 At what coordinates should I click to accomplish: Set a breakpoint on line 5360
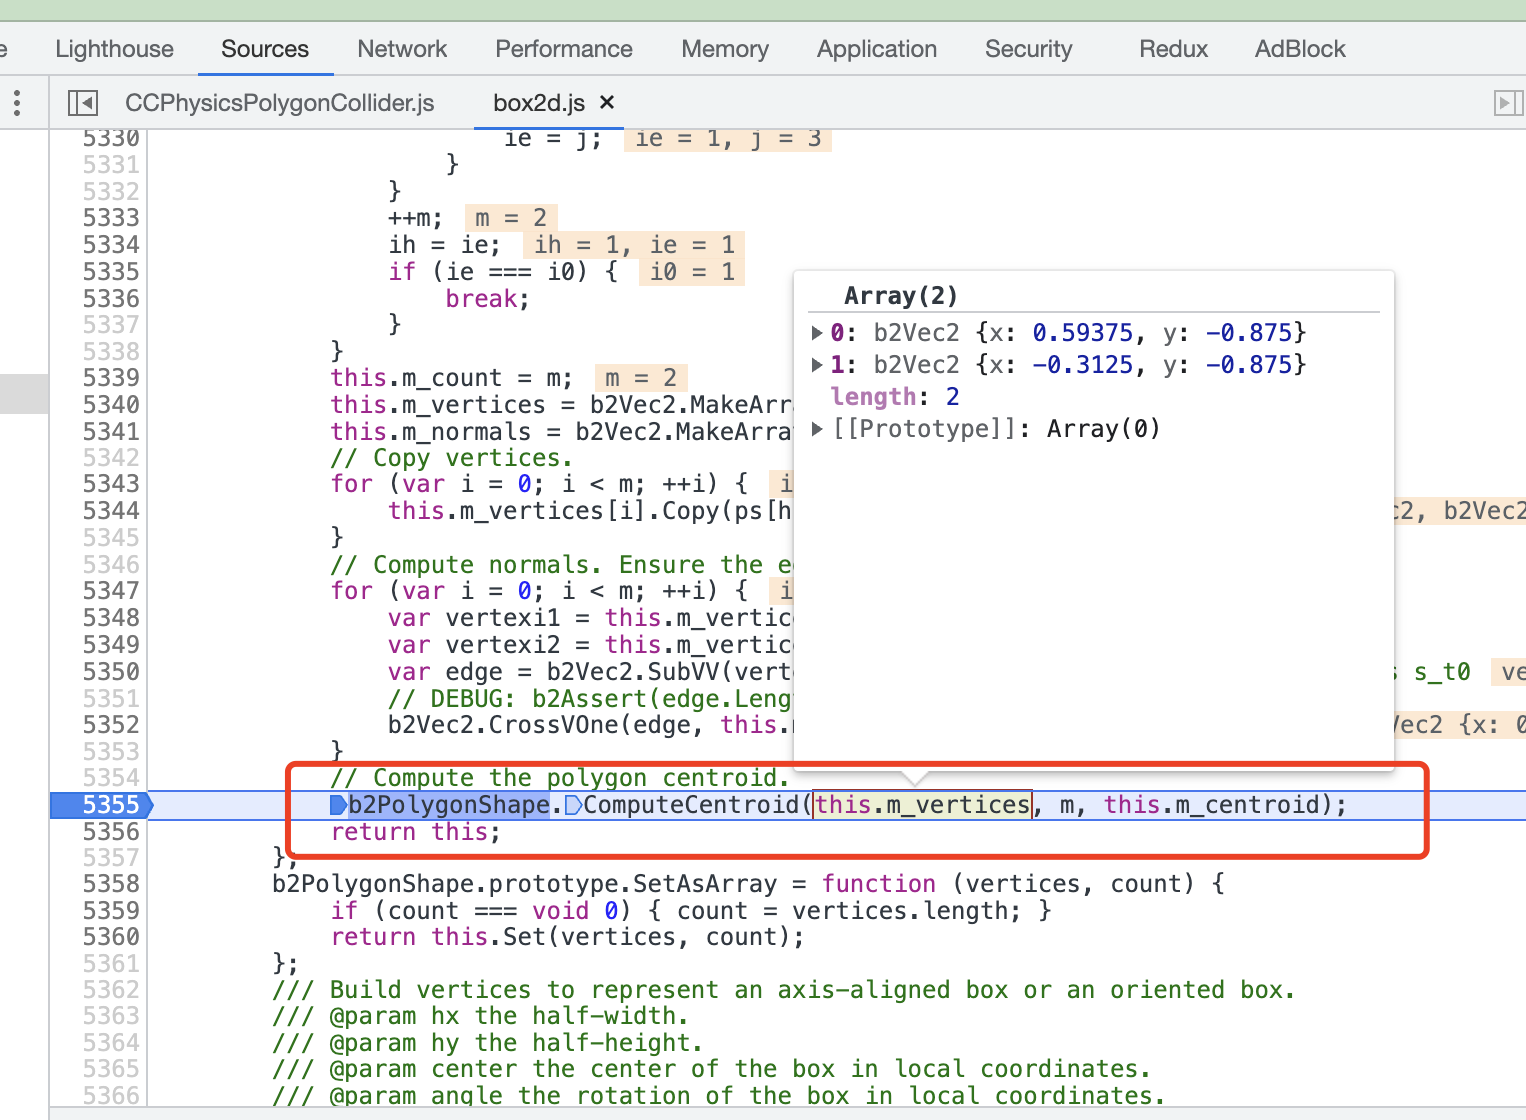[110, 937]
